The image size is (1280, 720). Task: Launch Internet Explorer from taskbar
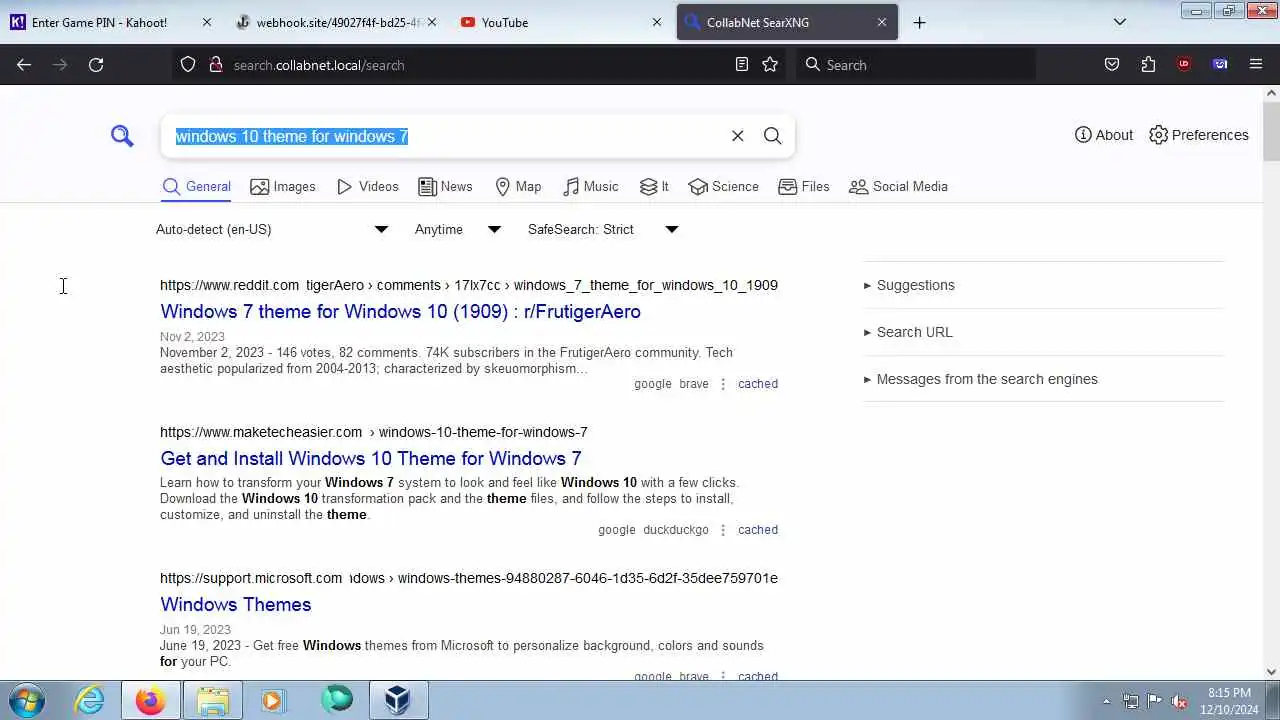(x=90, y=701)
